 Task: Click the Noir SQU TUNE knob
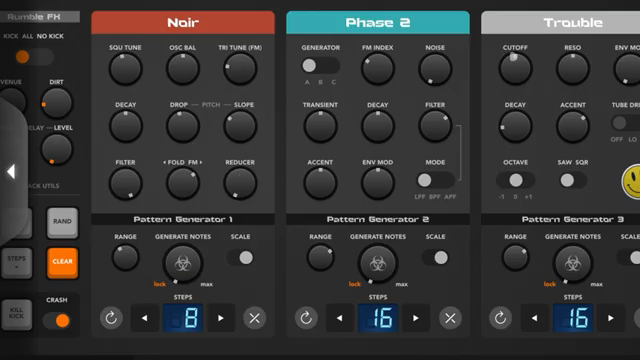click(x=125, y=69)
